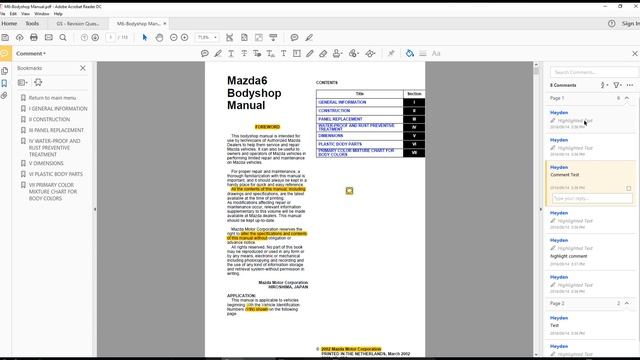Zoom in with the plus icon

click(x=184, y=38)
